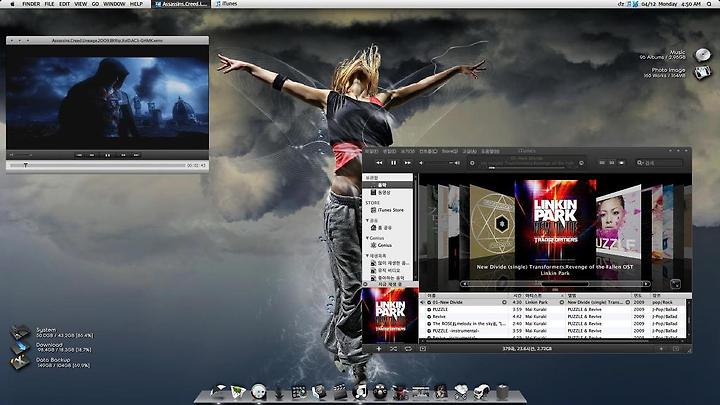Viewport: 720px width, 405px height.
Task: Select the '01-New Divide' track row
Action: click(553, 302)
